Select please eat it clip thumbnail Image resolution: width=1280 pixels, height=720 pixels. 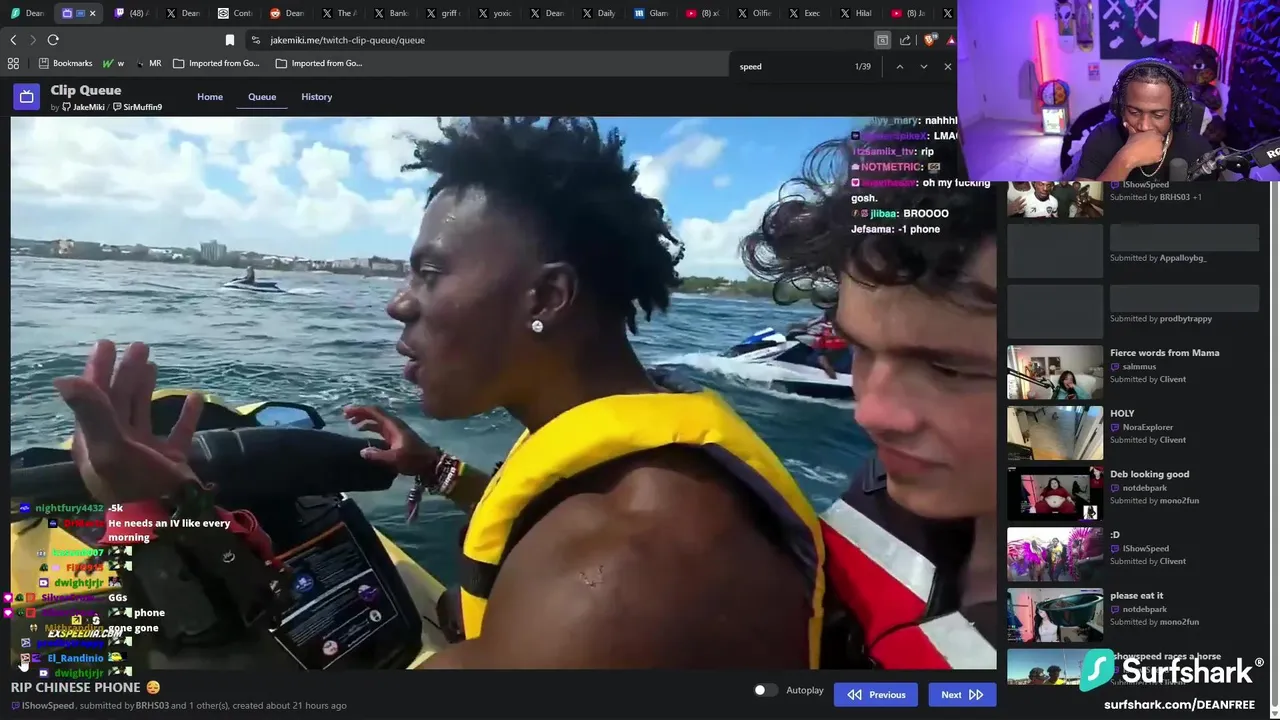[x=1055, y=615]
